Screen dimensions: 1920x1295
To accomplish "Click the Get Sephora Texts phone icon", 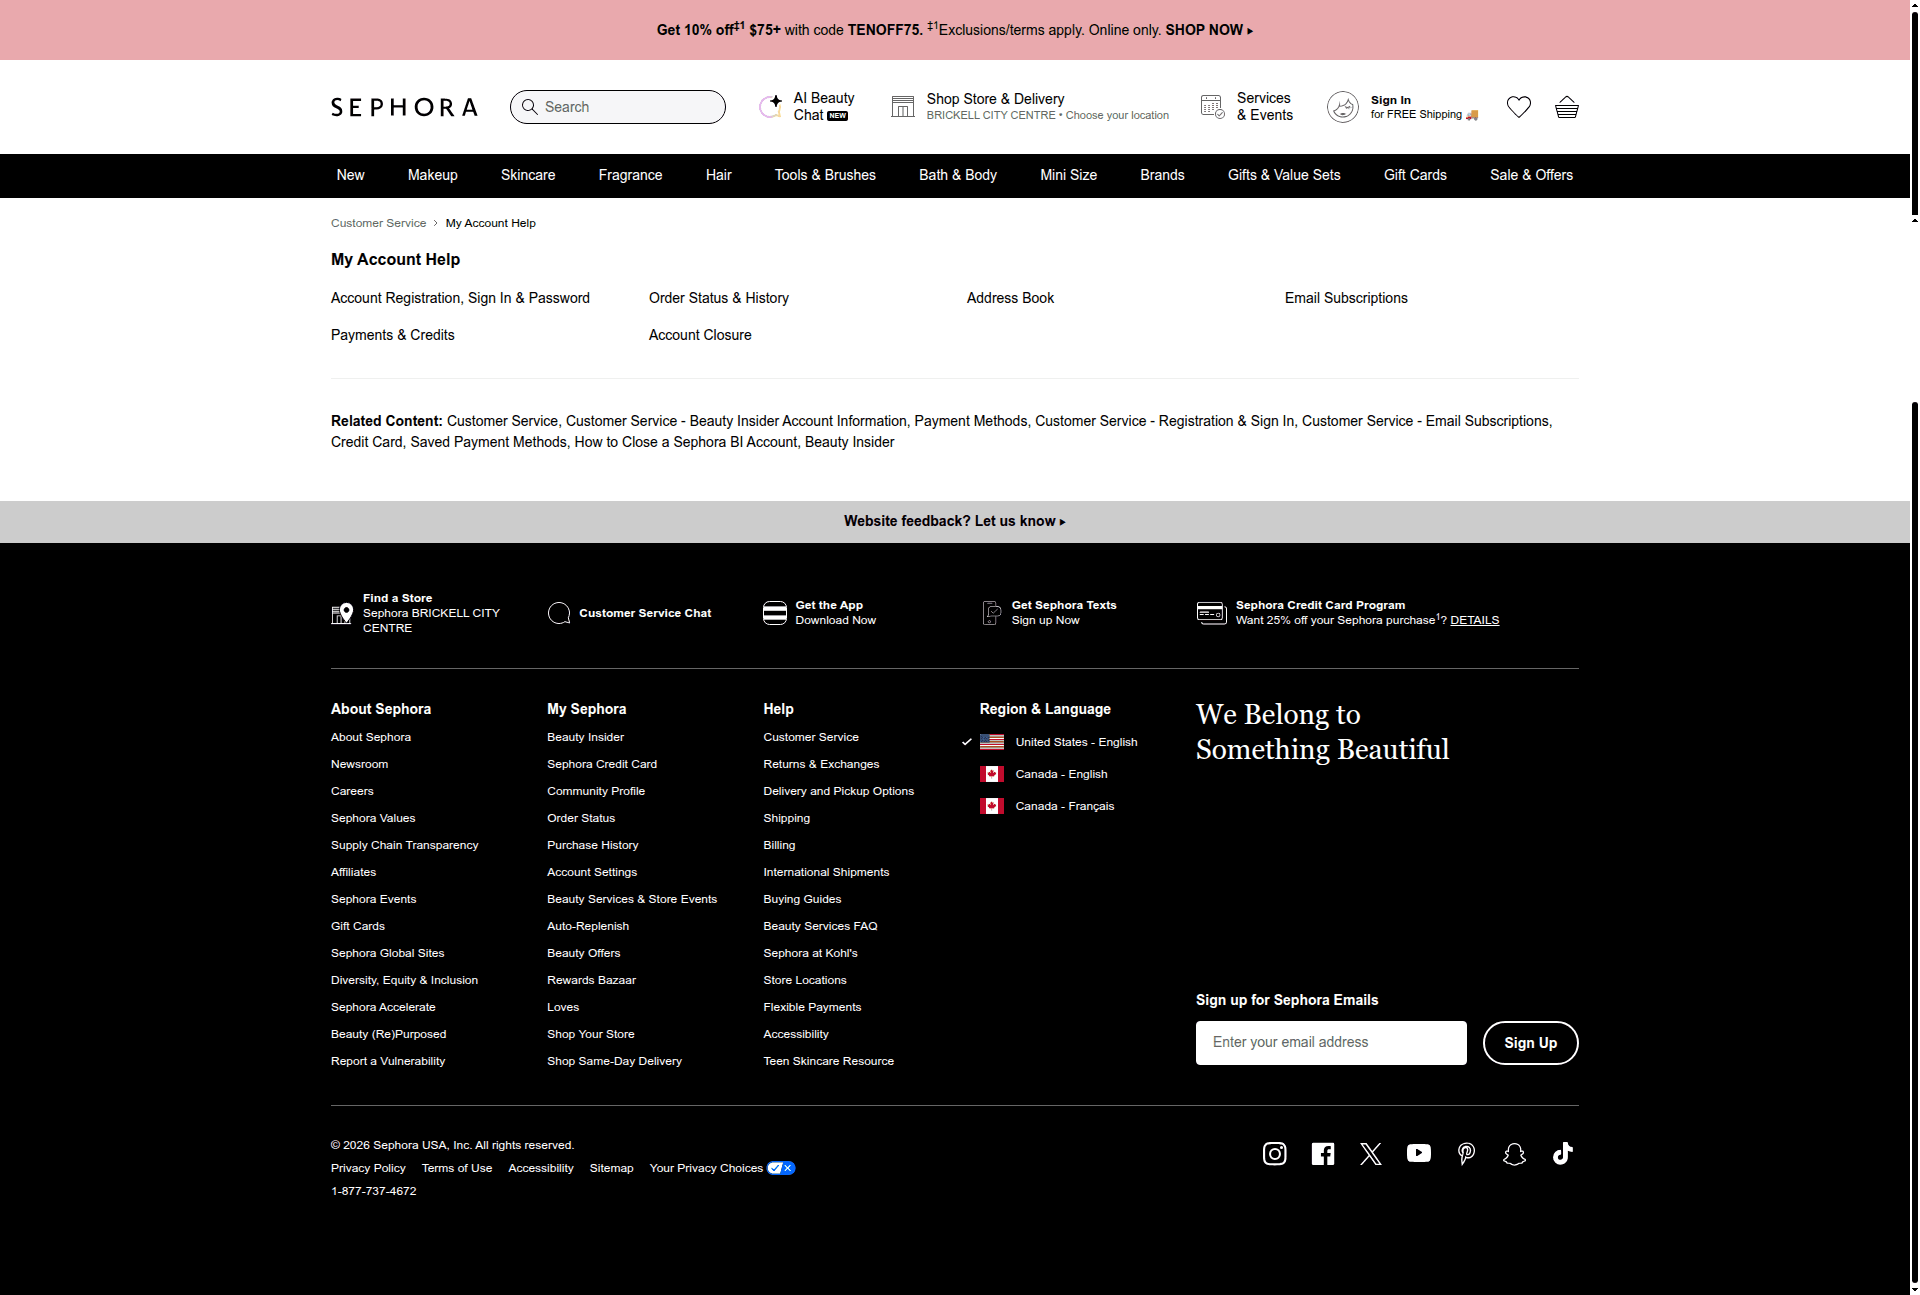I will click(x=992, y=613).
